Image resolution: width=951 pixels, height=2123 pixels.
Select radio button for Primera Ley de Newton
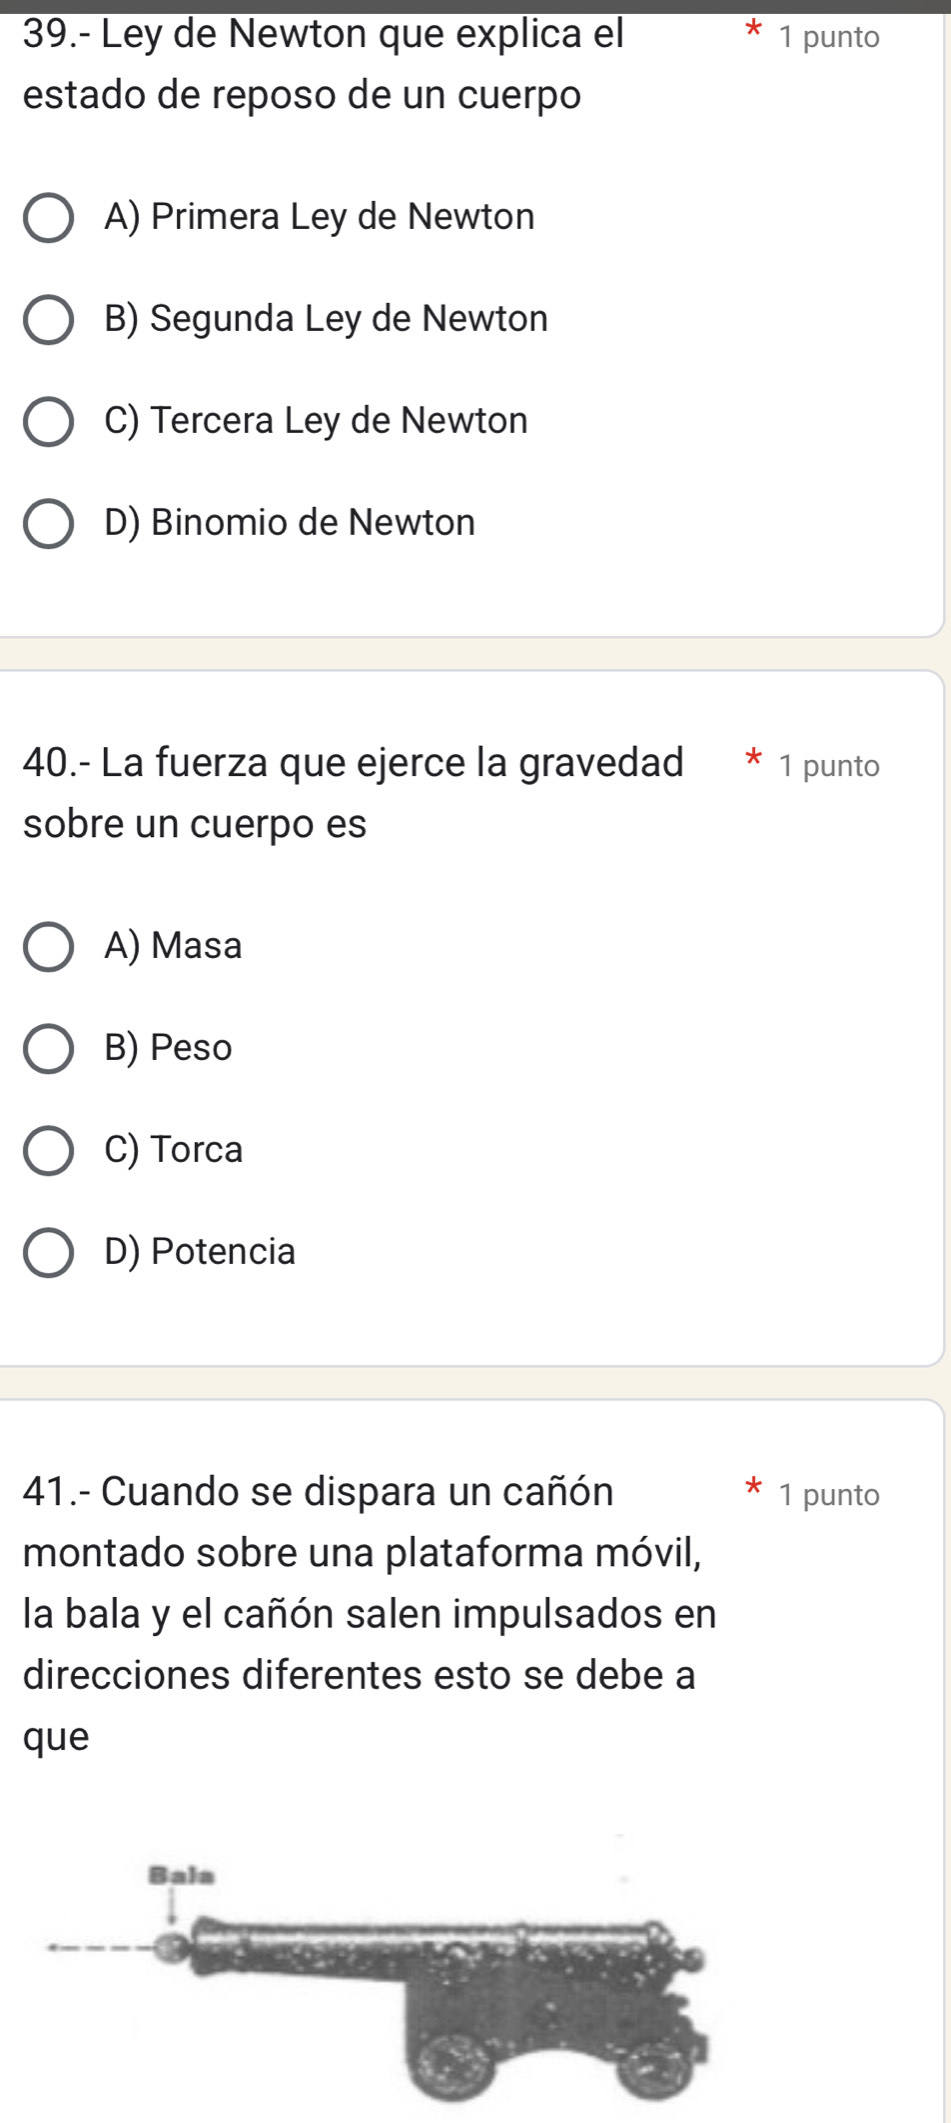48,218
